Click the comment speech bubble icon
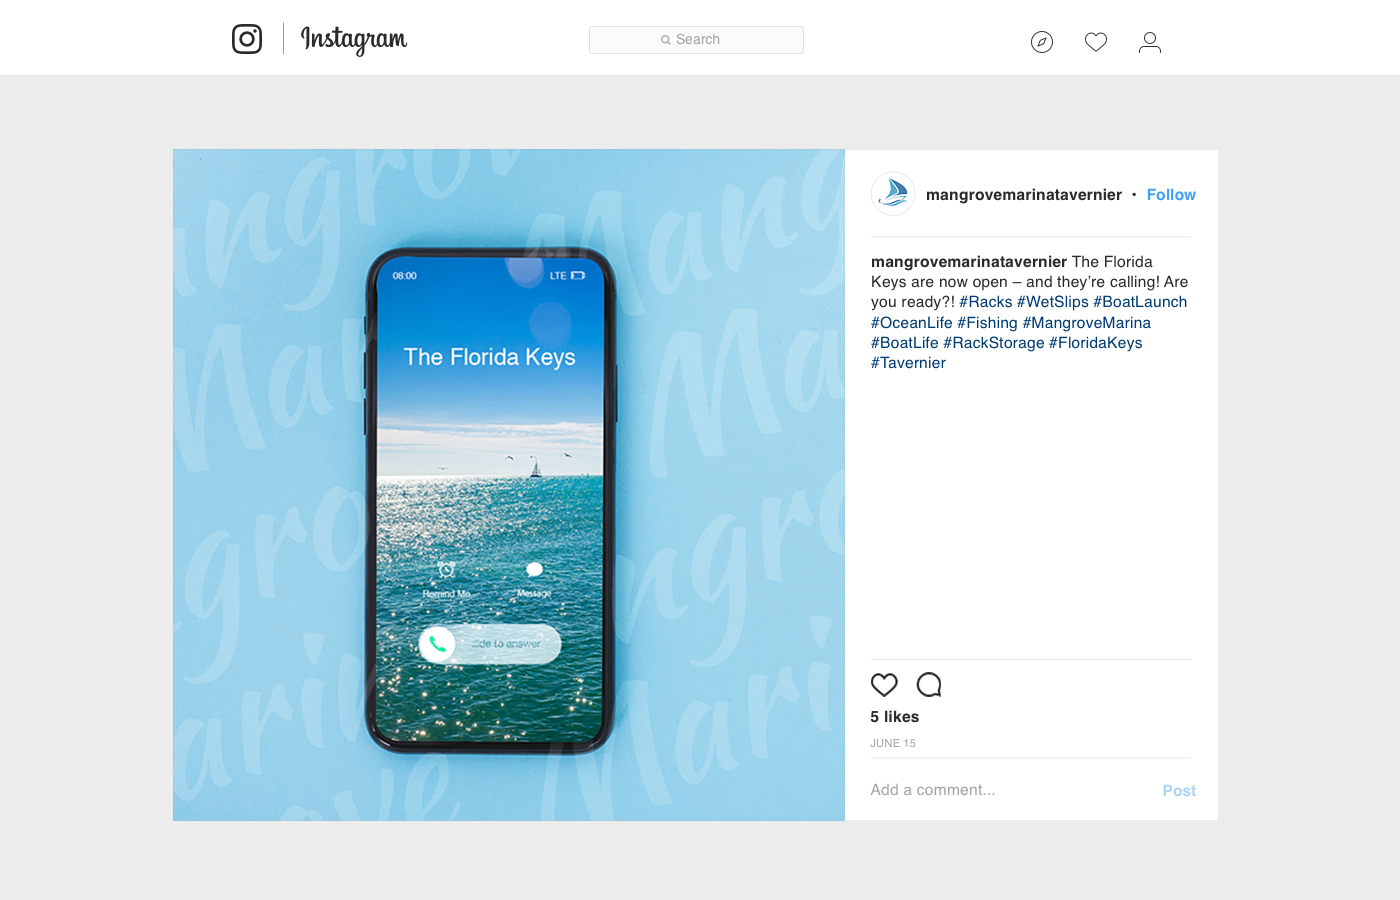 [x=929, y=685]
